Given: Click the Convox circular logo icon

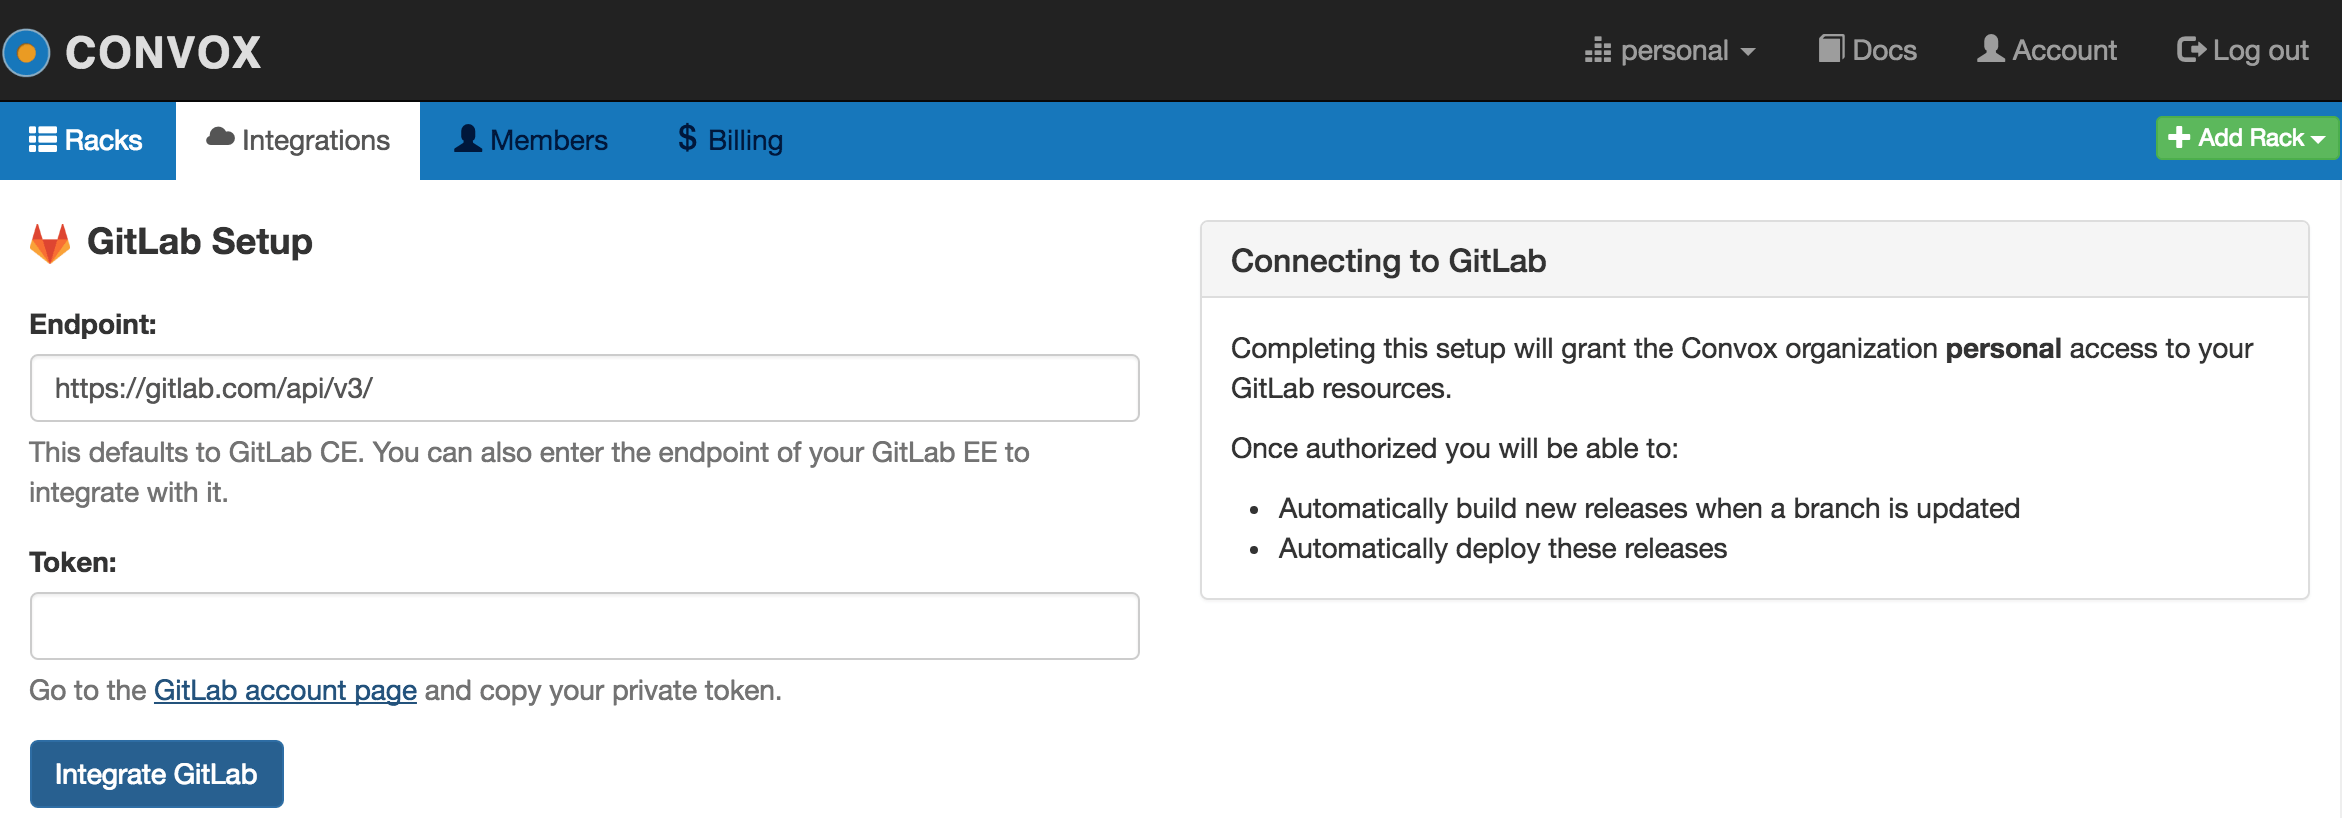Looking at the screenshot, I should coord(26,52).
